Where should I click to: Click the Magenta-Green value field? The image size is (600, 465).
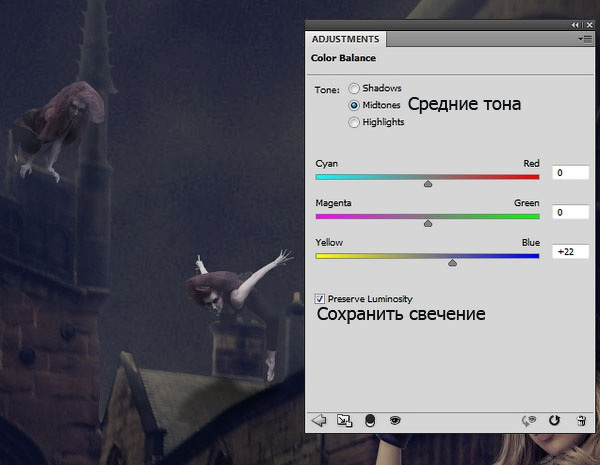coord(570,212)
